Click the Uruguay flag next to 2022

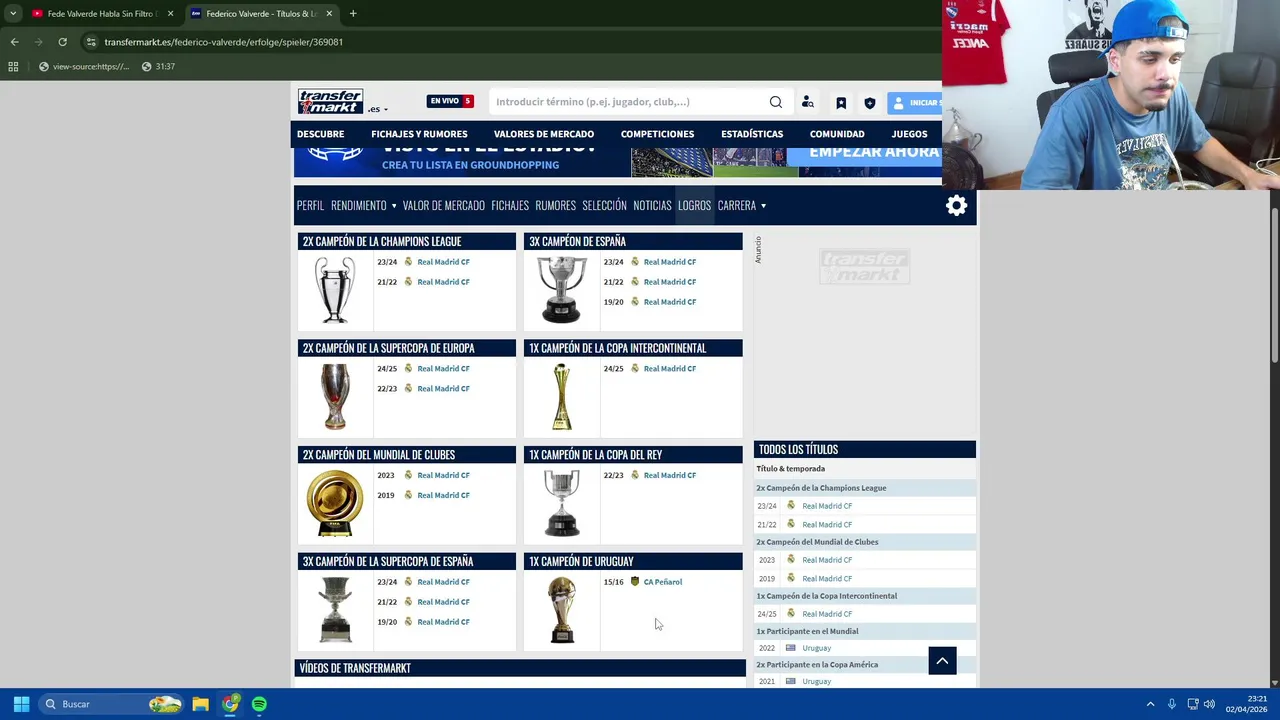[x=790, y=648]
